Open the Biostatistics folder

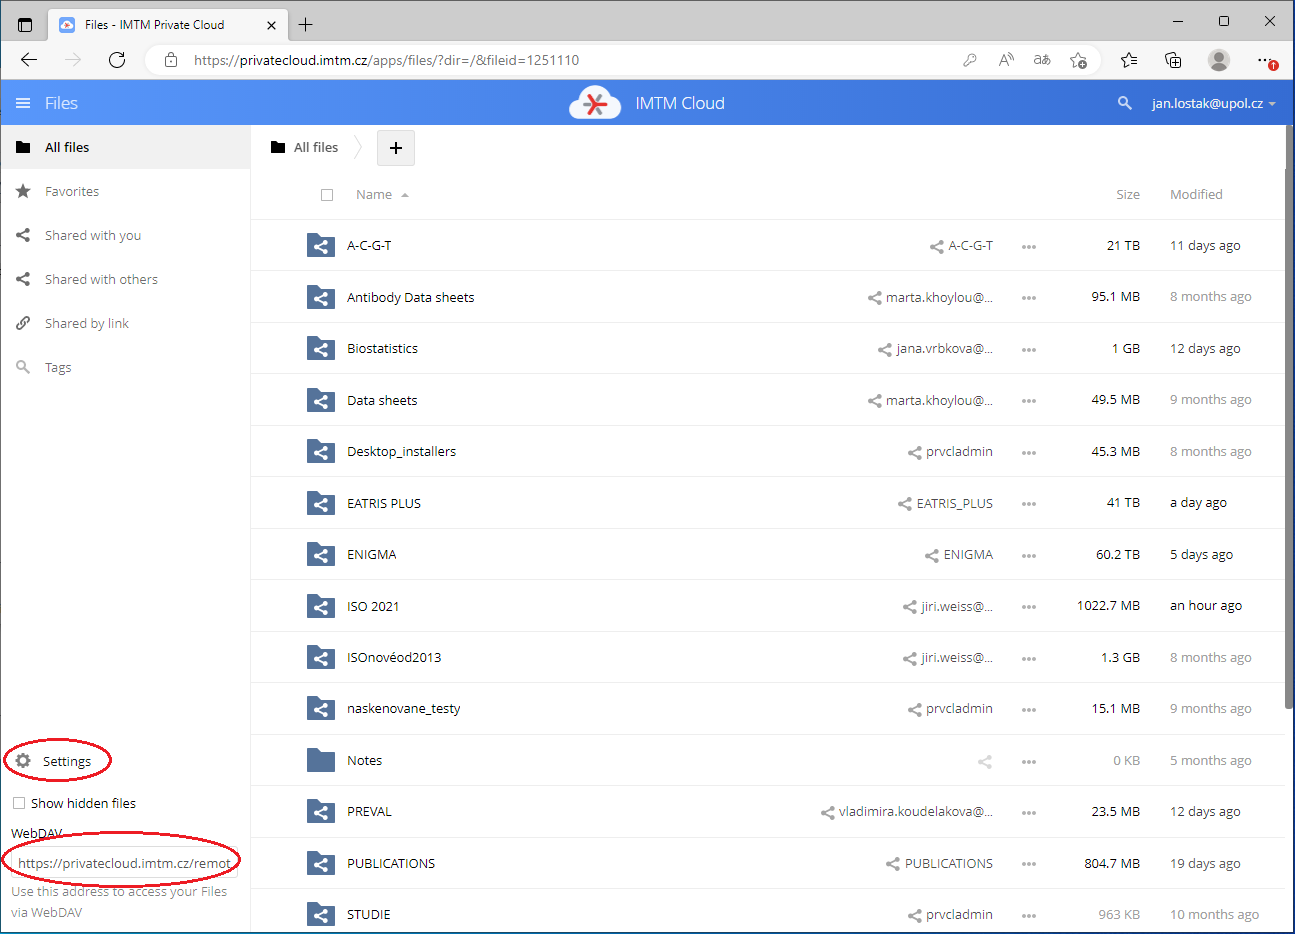382,349
